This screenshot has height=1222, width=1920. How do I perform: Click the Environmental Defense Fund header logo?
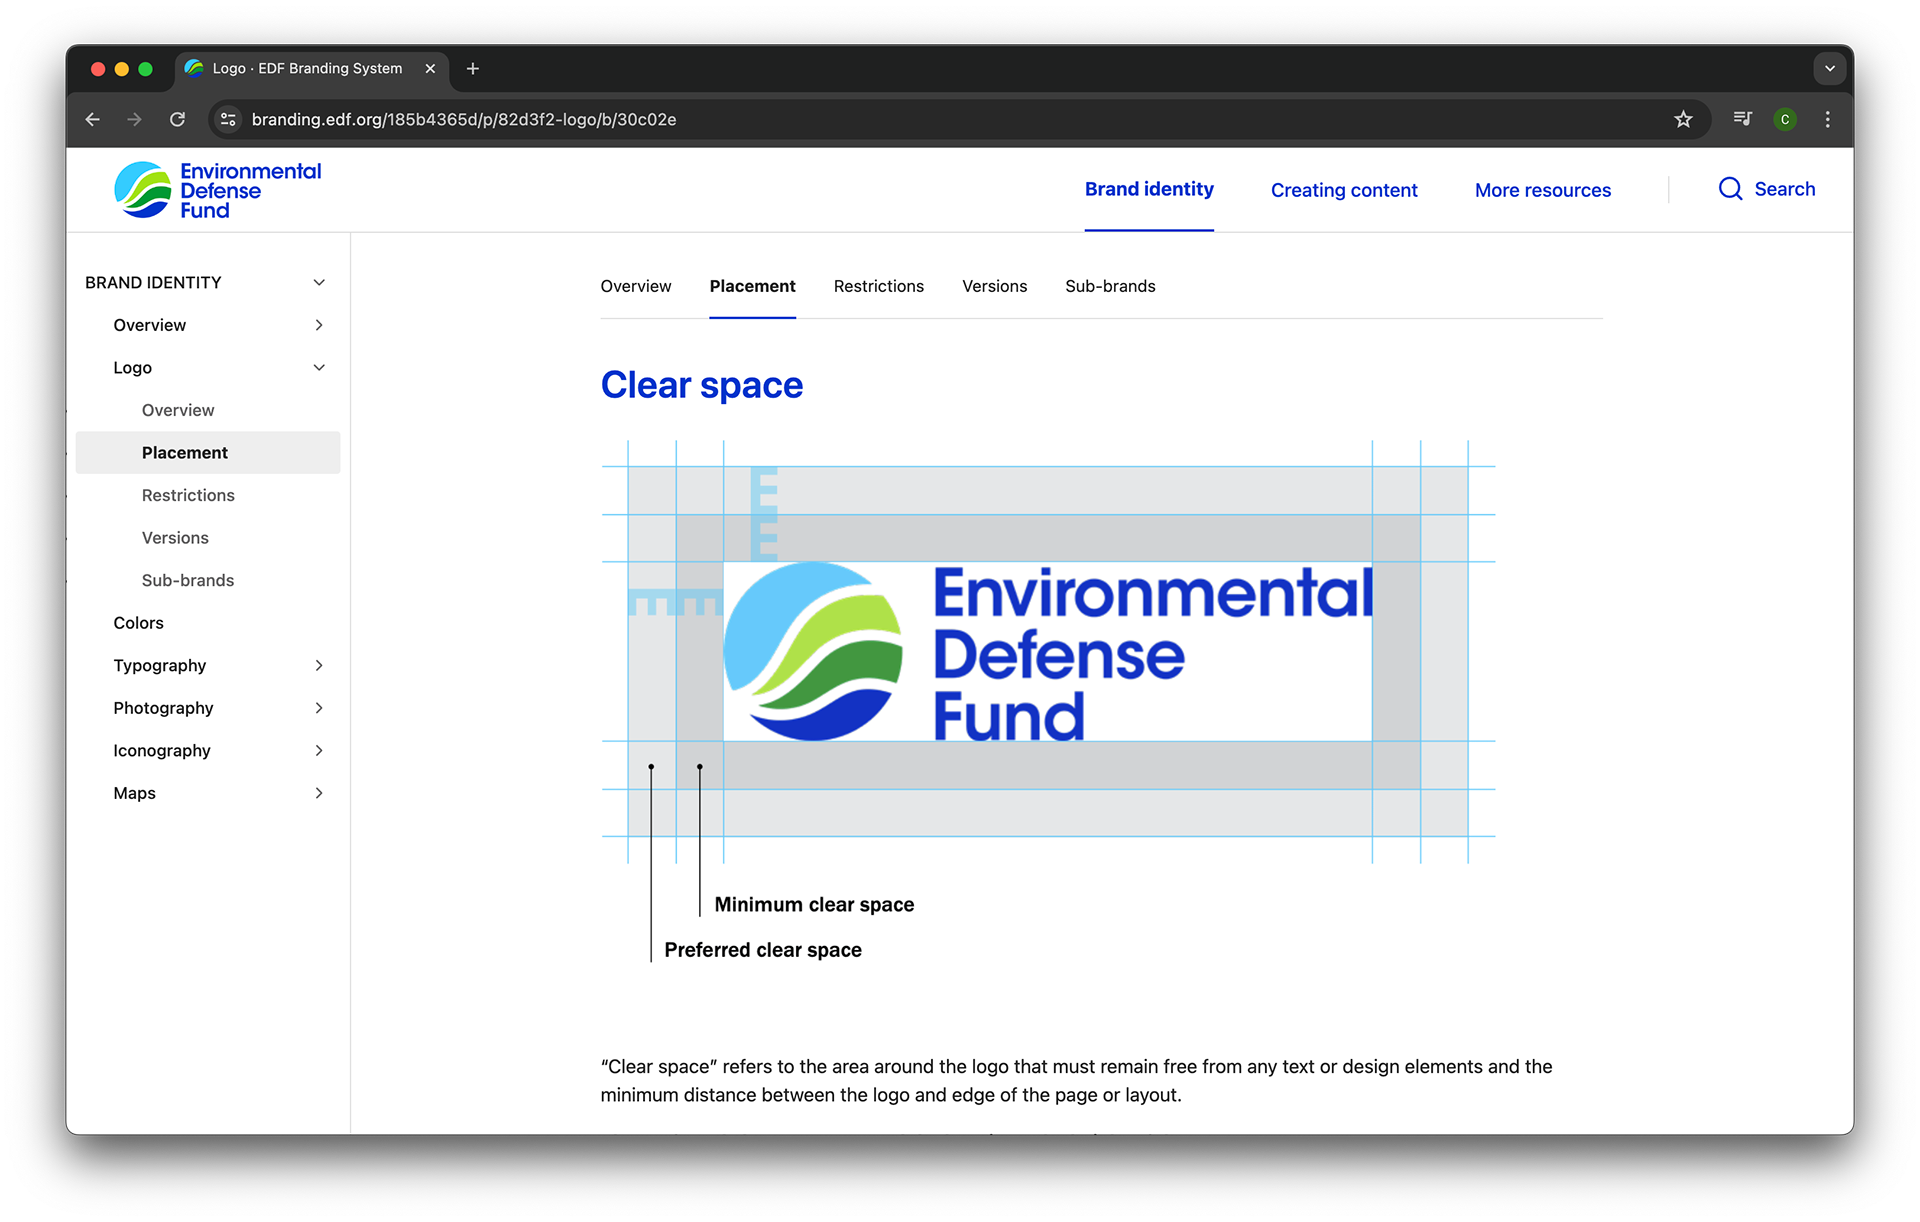(217, 190)
